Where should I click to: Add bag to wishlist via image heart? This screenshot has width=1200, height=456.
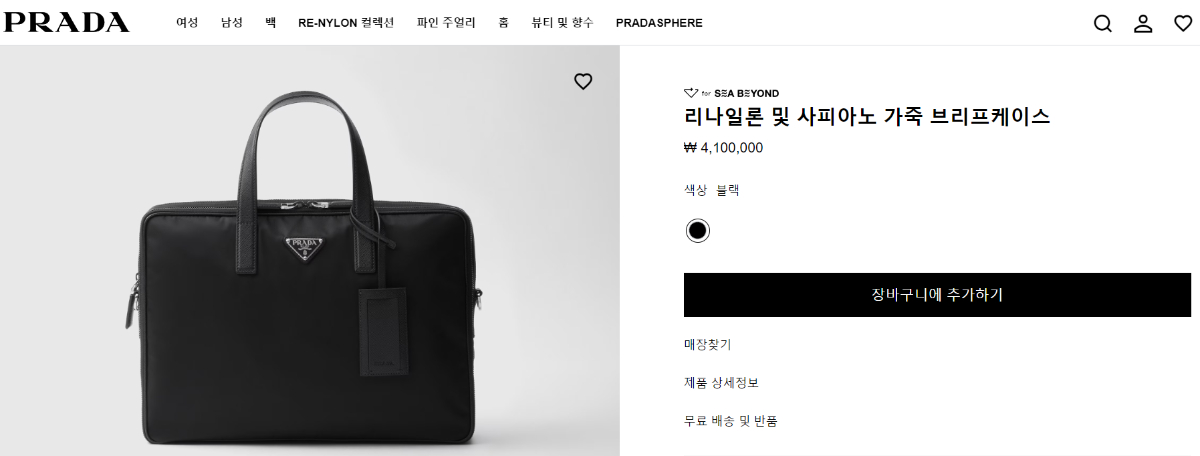click(x=583, y=82)
